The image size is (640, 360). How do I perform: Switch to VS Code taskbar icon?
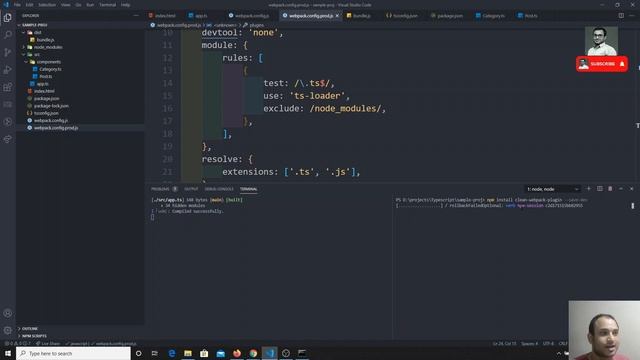point(269,353)
